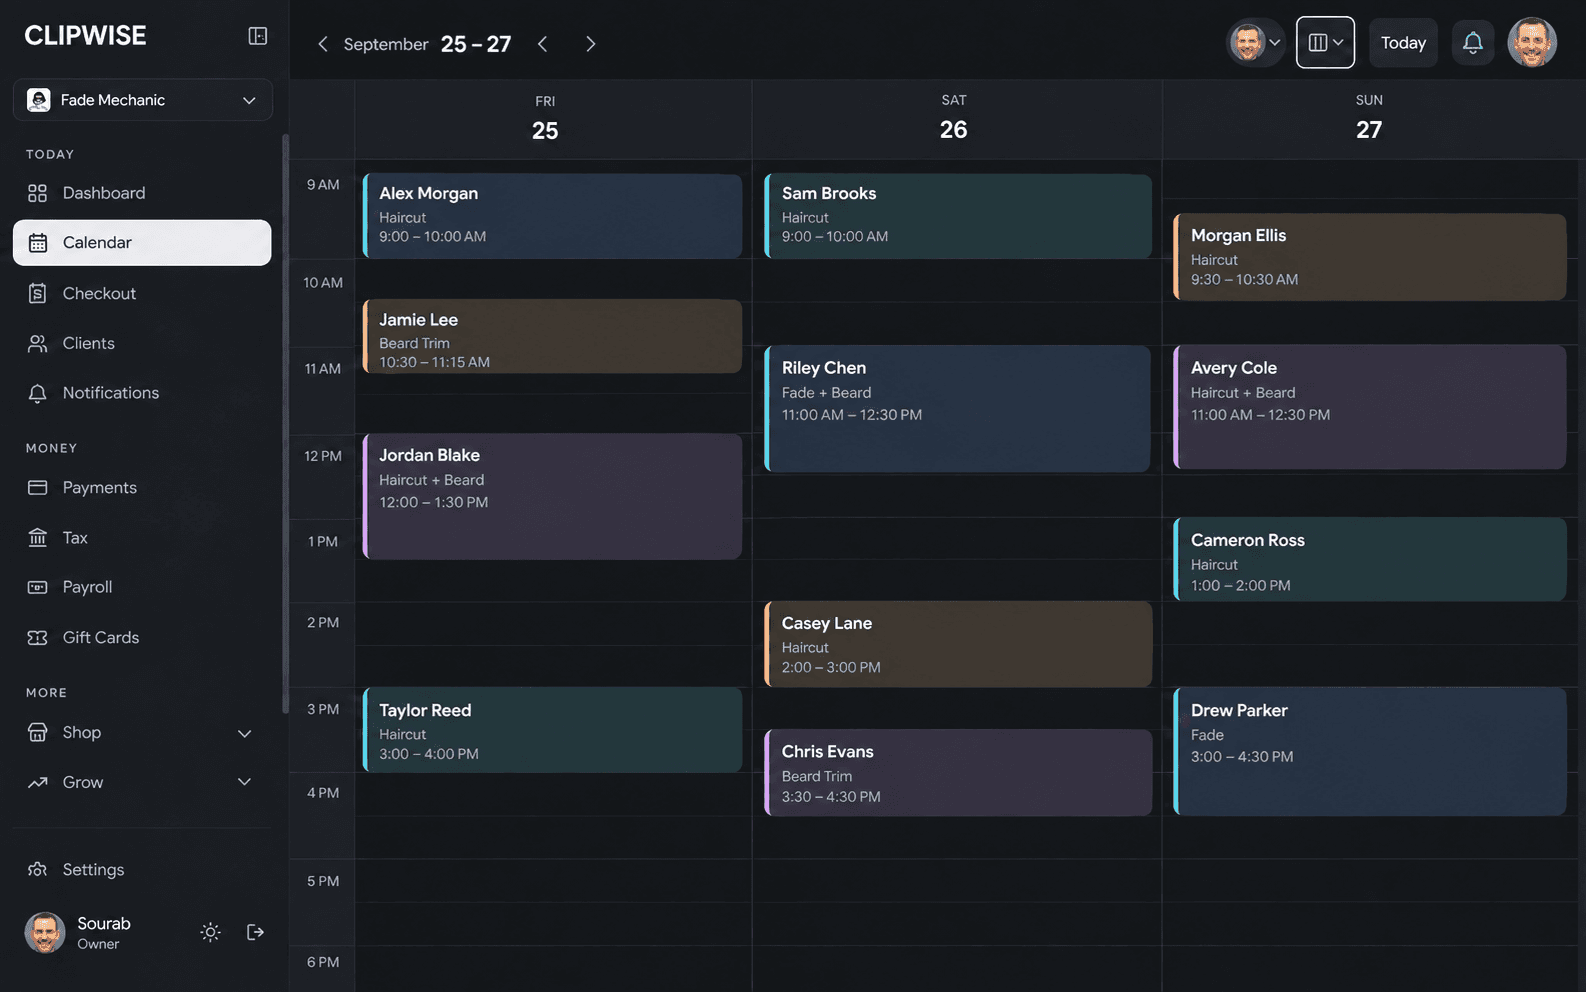Screen dimensions: 1586x992
Task: Open Morgan Ellis's appointment
Action: 1370,257
